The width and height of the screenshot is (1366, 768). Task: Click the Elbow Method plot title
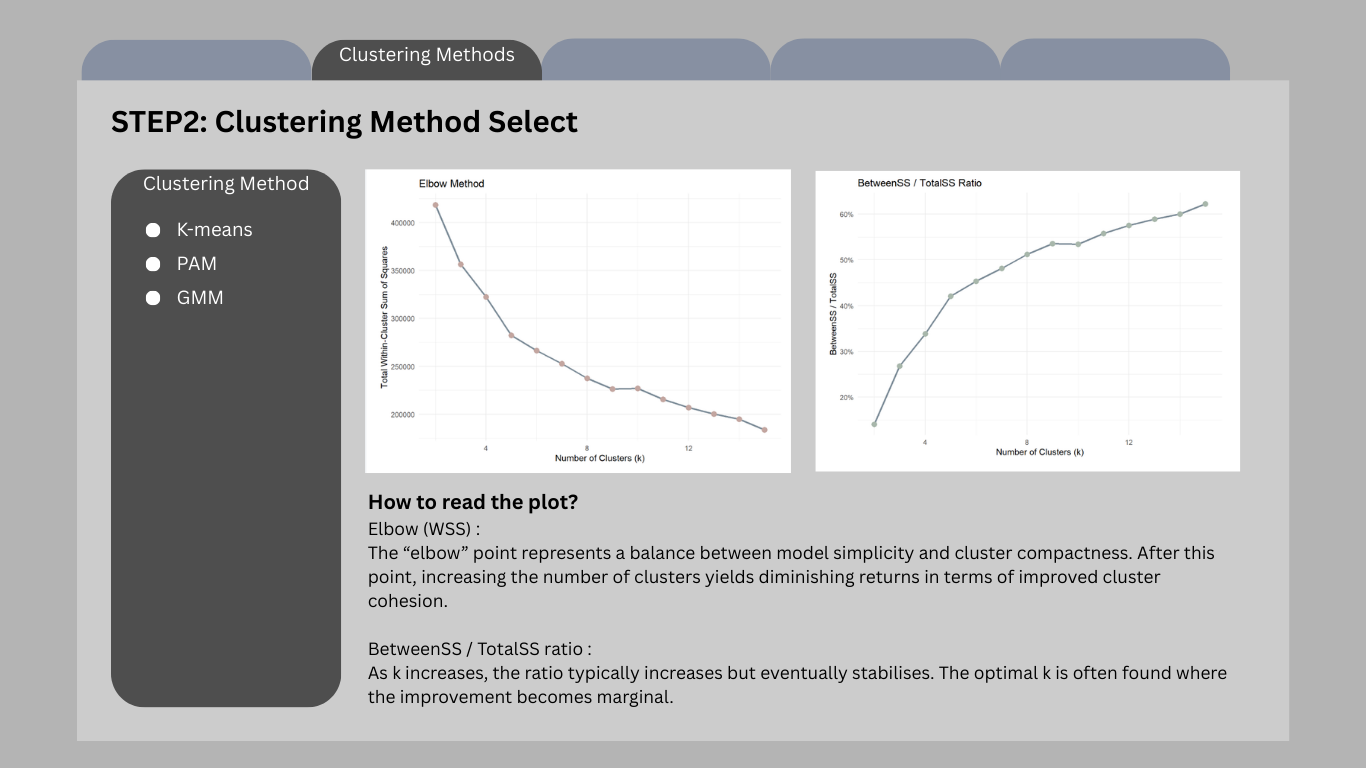451,184
